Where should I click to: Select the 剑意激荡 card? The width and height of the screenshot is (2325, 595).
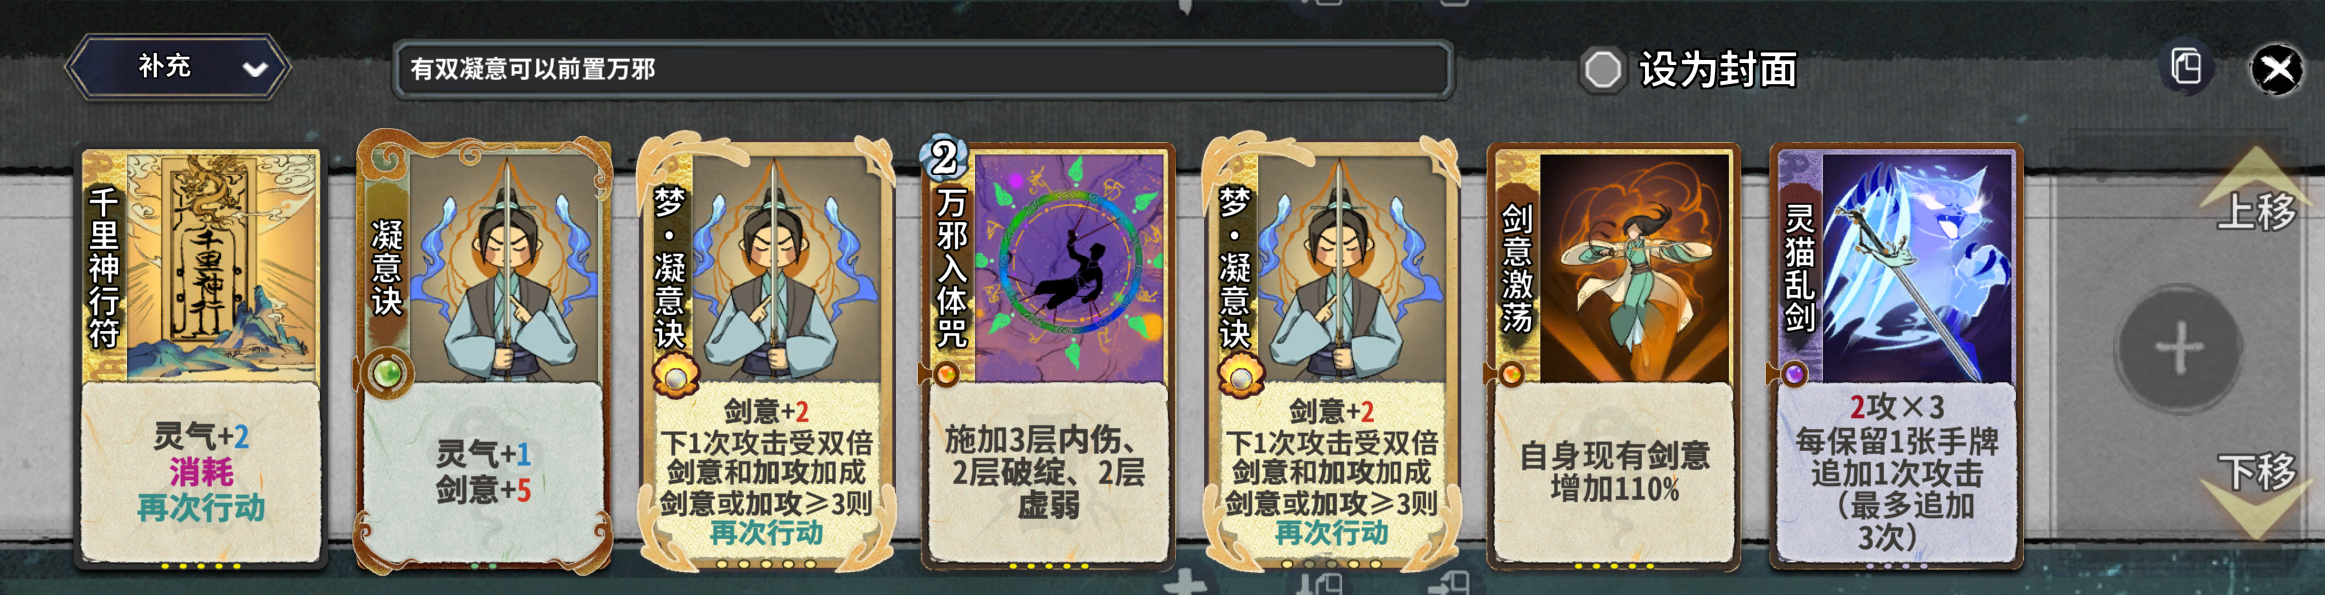[1613, 357]
